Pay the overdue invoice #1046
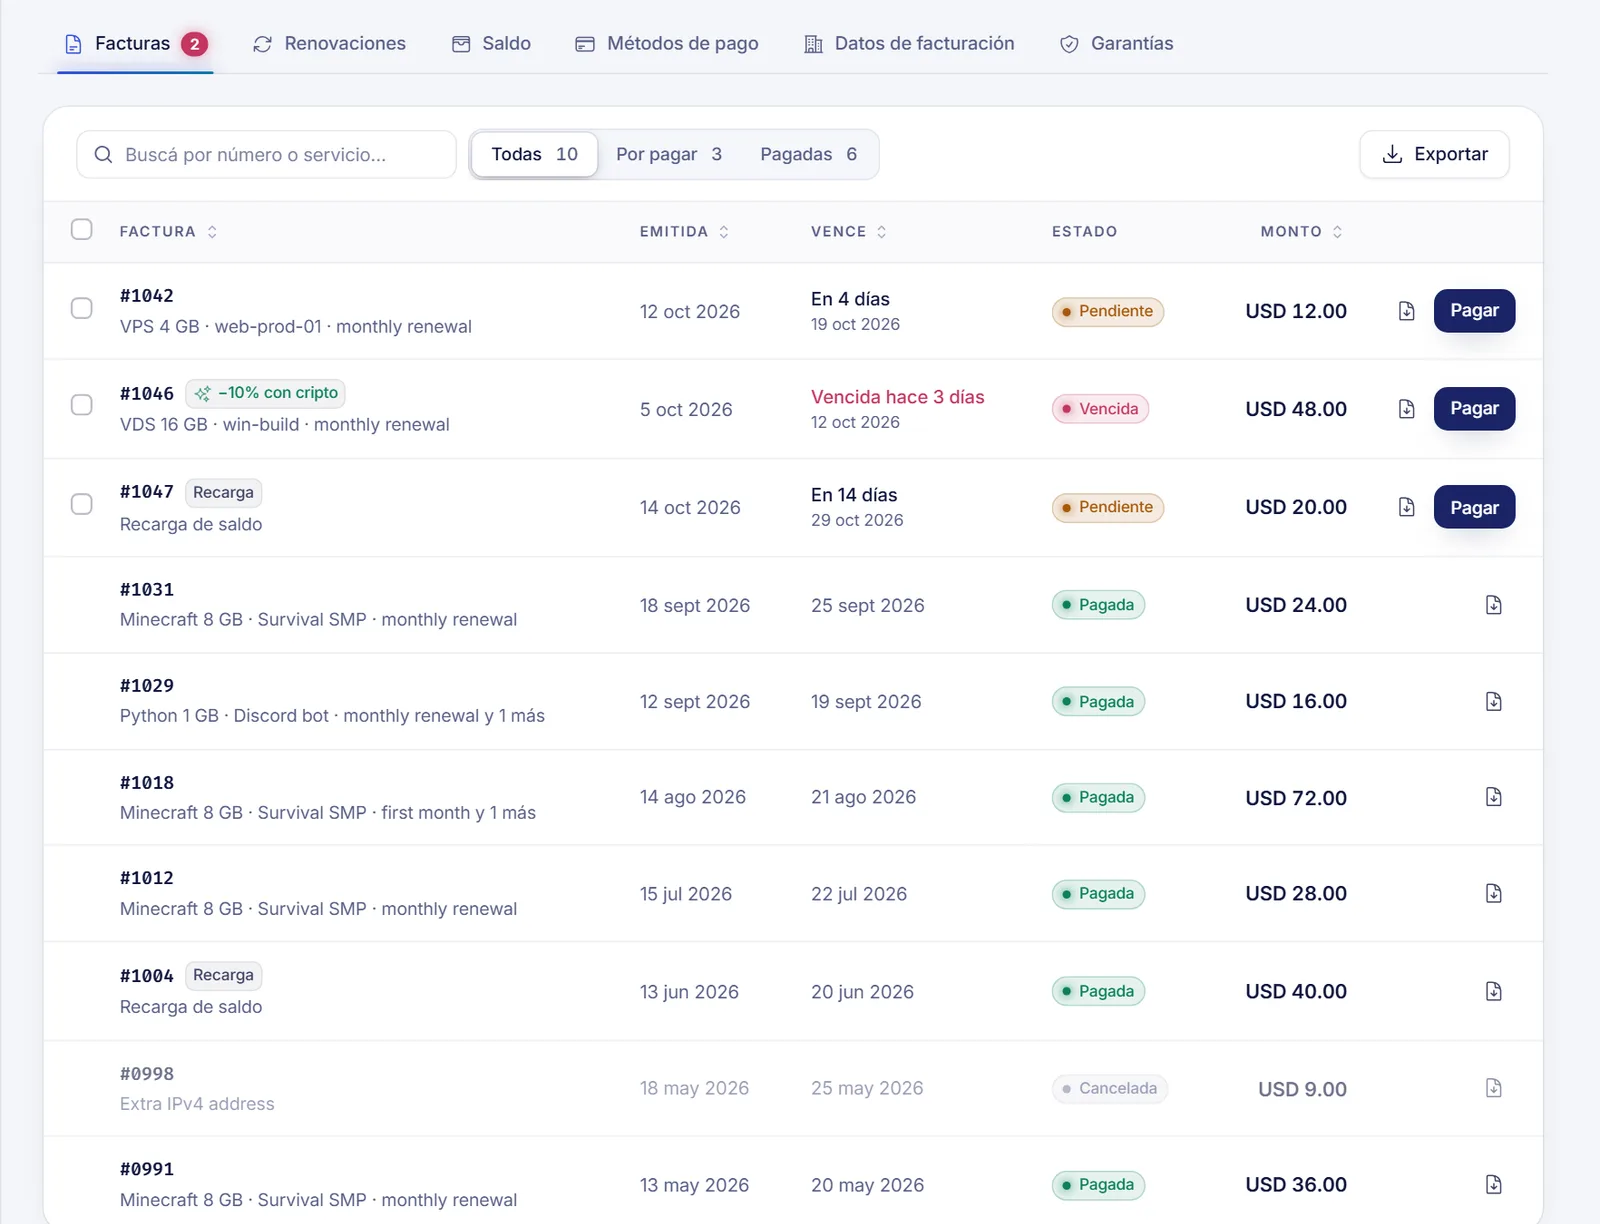The width and height of the screenshot is (1600, 1224). pos(1474,409)
